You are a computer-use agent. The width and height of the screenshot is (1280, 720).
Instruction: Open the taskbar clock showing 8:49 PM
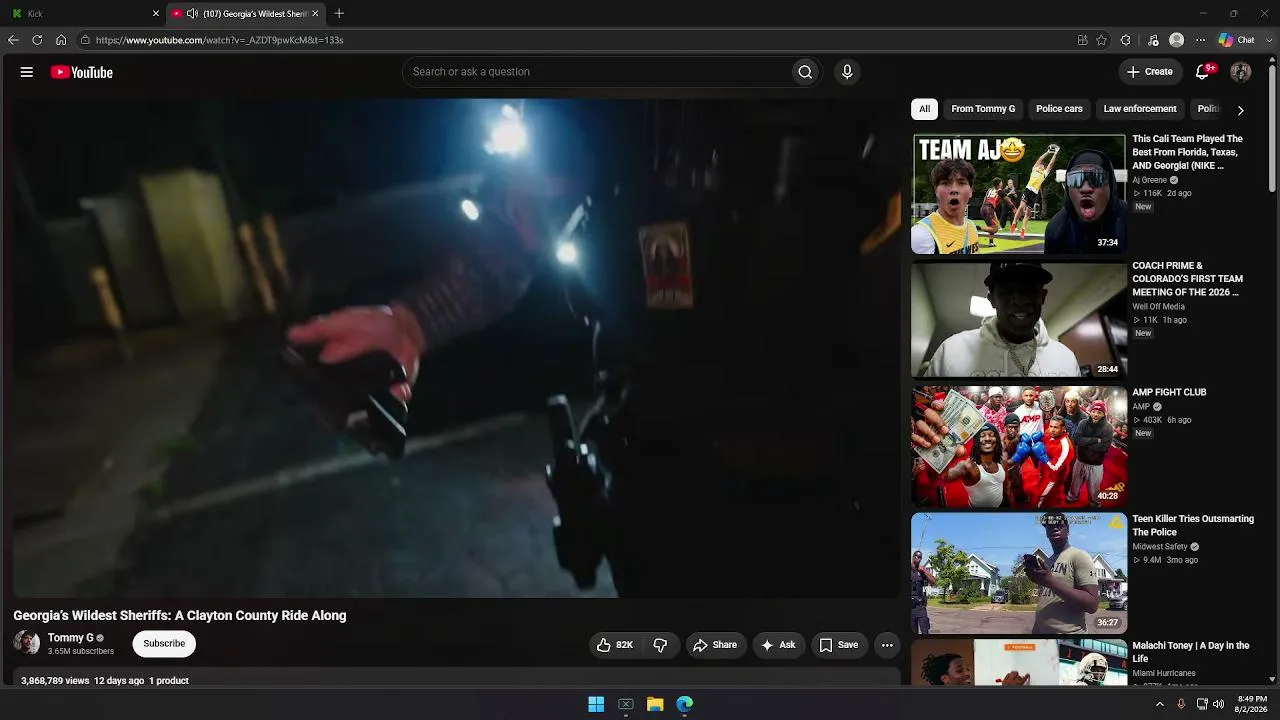pos(1251,704)
